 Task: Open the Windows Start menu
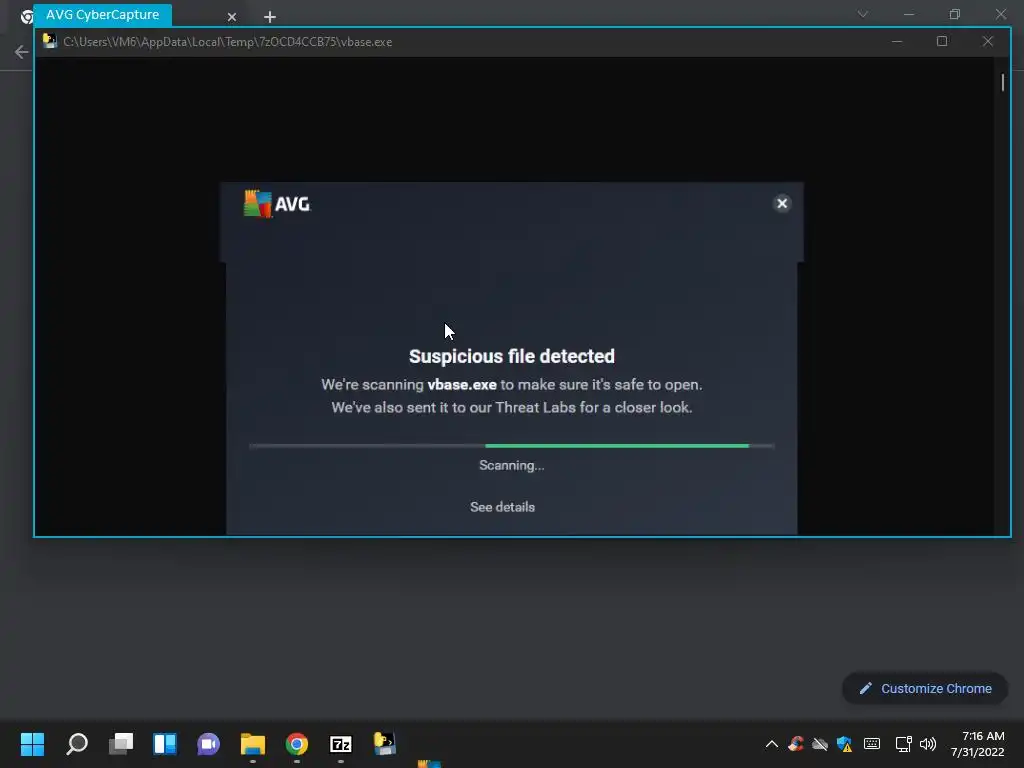click(32, 744)
